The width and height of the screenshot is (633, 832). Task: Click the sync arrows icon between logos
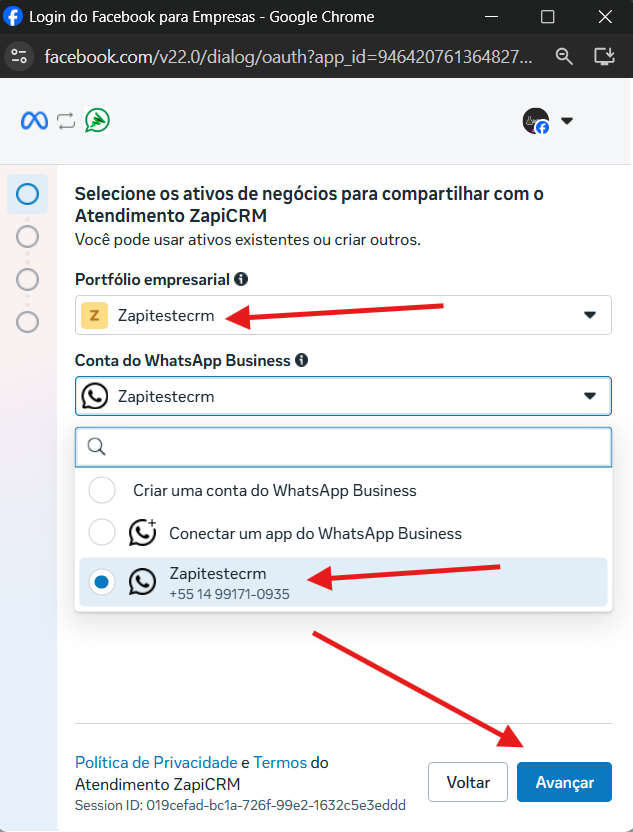[x=66, y=121]
